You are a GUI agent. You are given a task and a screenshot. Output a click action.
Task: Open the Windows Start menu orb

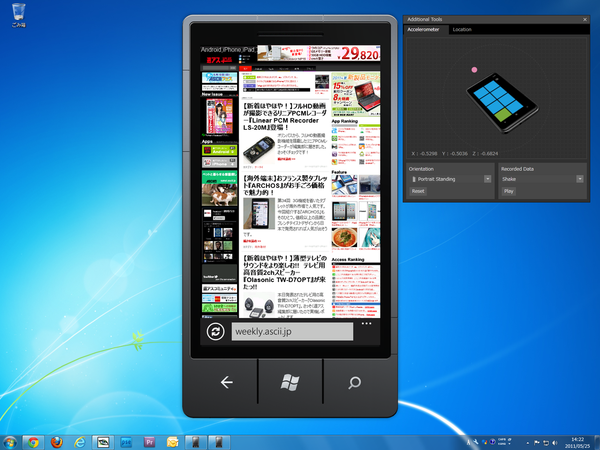click(10, 443)
